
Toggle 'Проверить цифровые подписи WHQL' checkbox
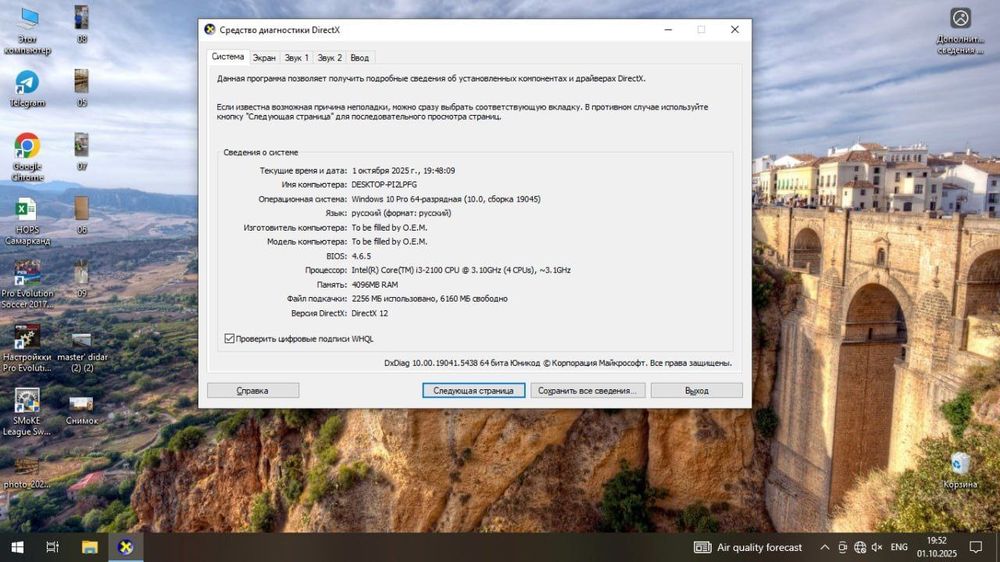tap(229, 339)
